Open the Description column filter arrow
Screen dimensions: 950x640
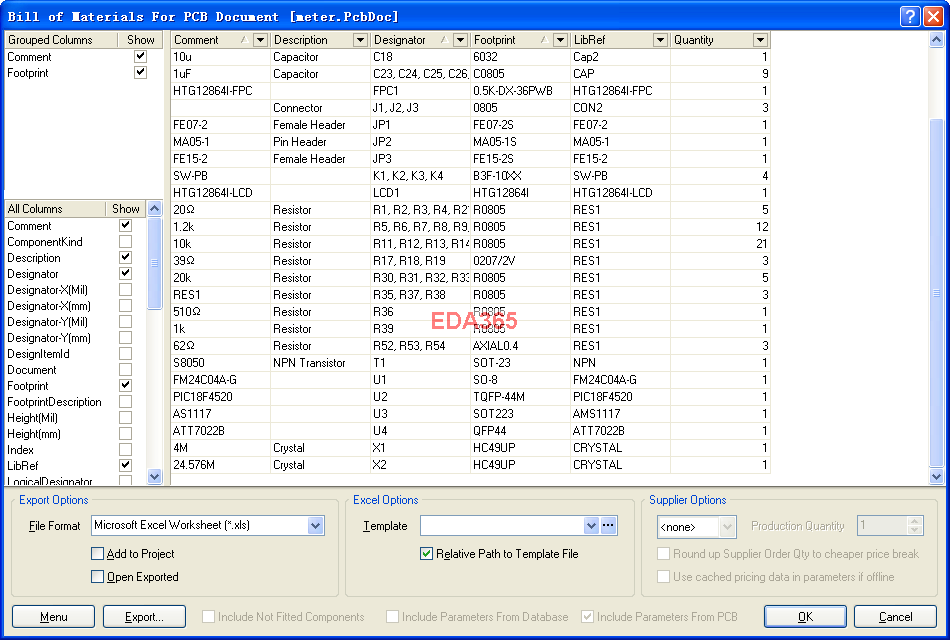point(360,40)
